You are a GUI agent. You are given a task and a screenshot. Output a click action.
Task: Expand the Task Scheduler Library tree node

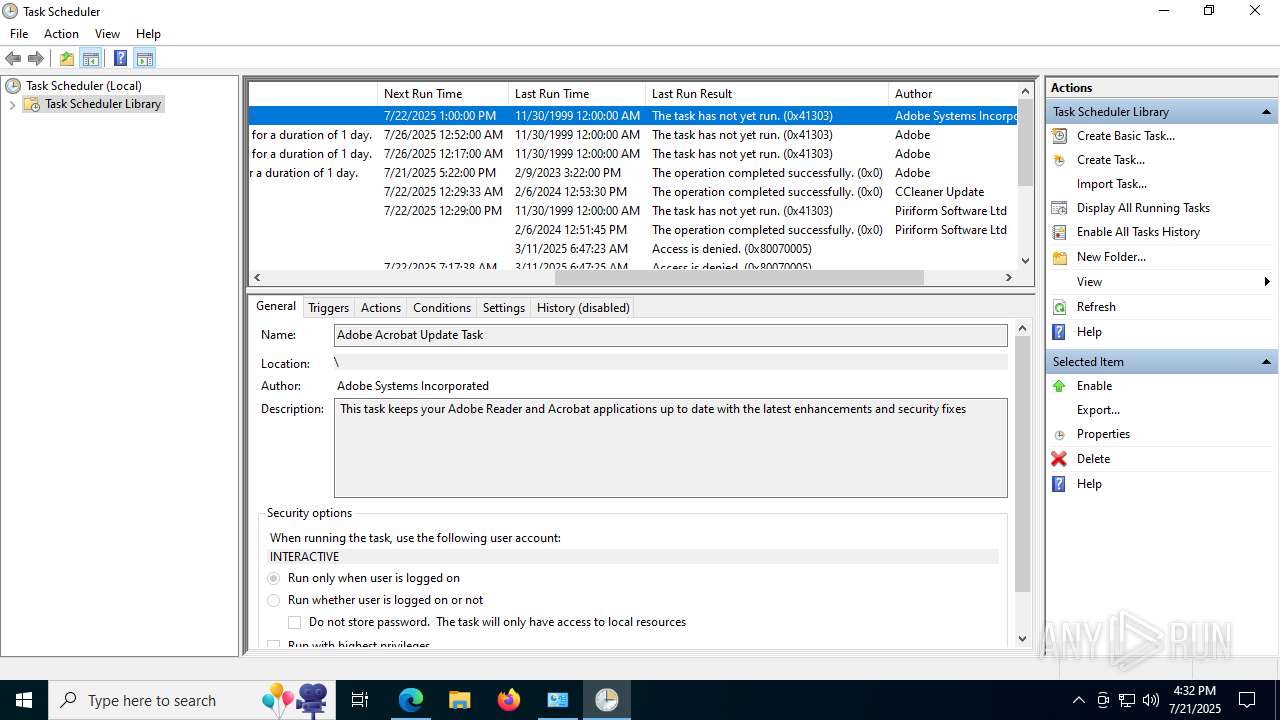(x=12, y=104)
